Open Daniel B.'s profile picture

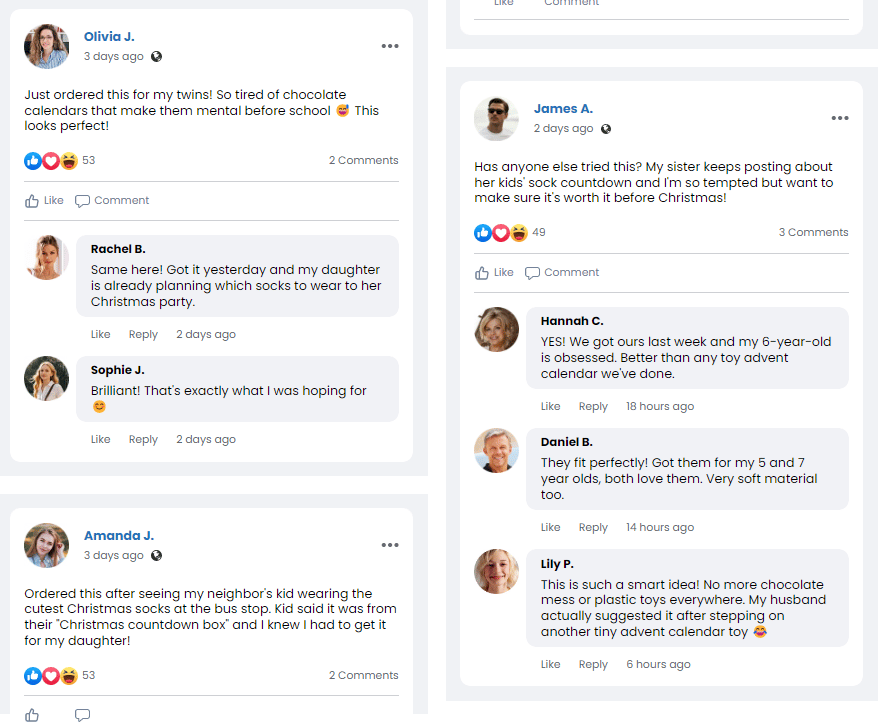point(496,451)
